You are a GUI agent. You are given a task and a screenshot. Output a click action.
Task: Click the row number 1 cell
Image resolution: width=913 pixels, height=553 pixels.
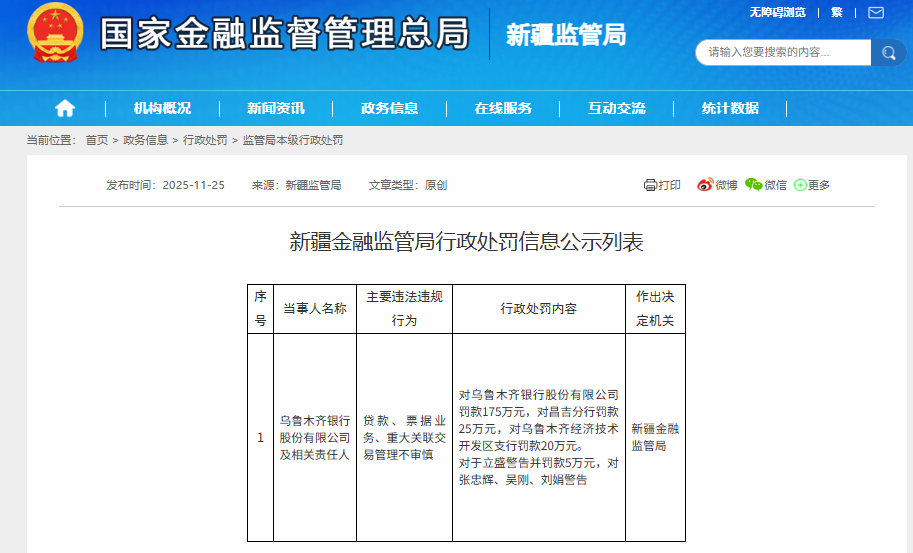260,437
